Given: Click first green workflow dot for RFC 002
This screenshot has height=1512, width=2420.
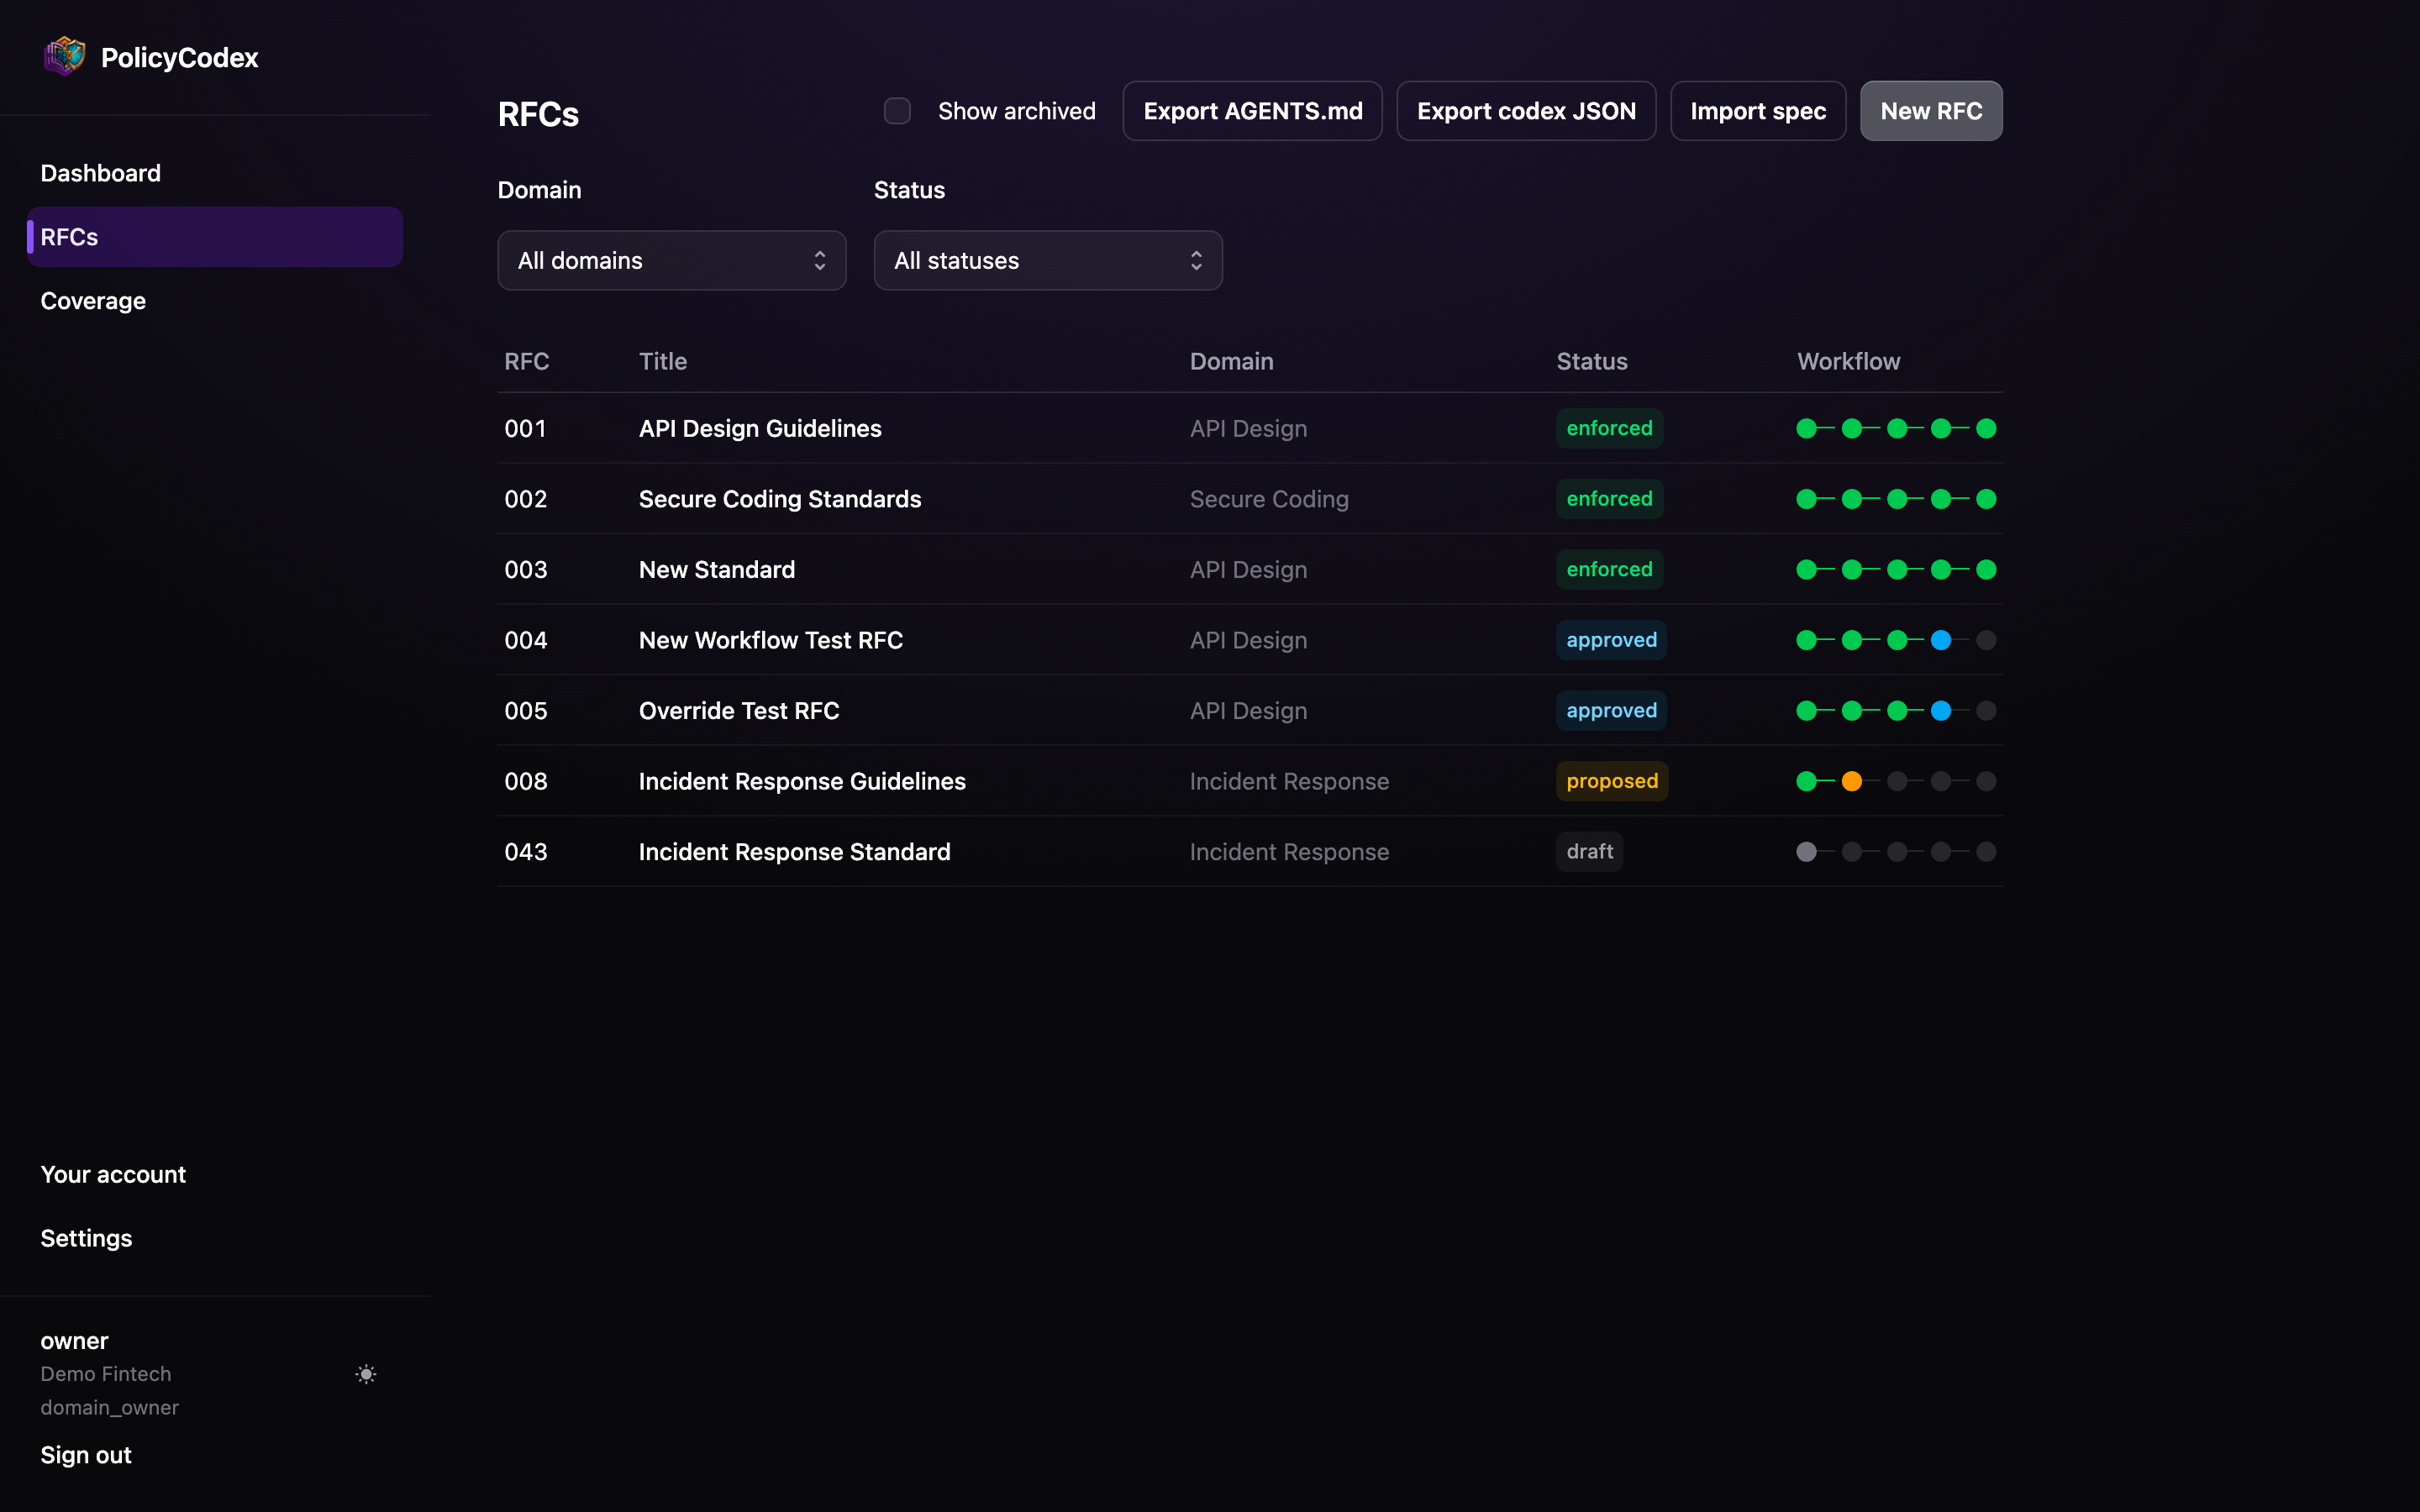Looking at the screenshot, I should point(1806,499).
